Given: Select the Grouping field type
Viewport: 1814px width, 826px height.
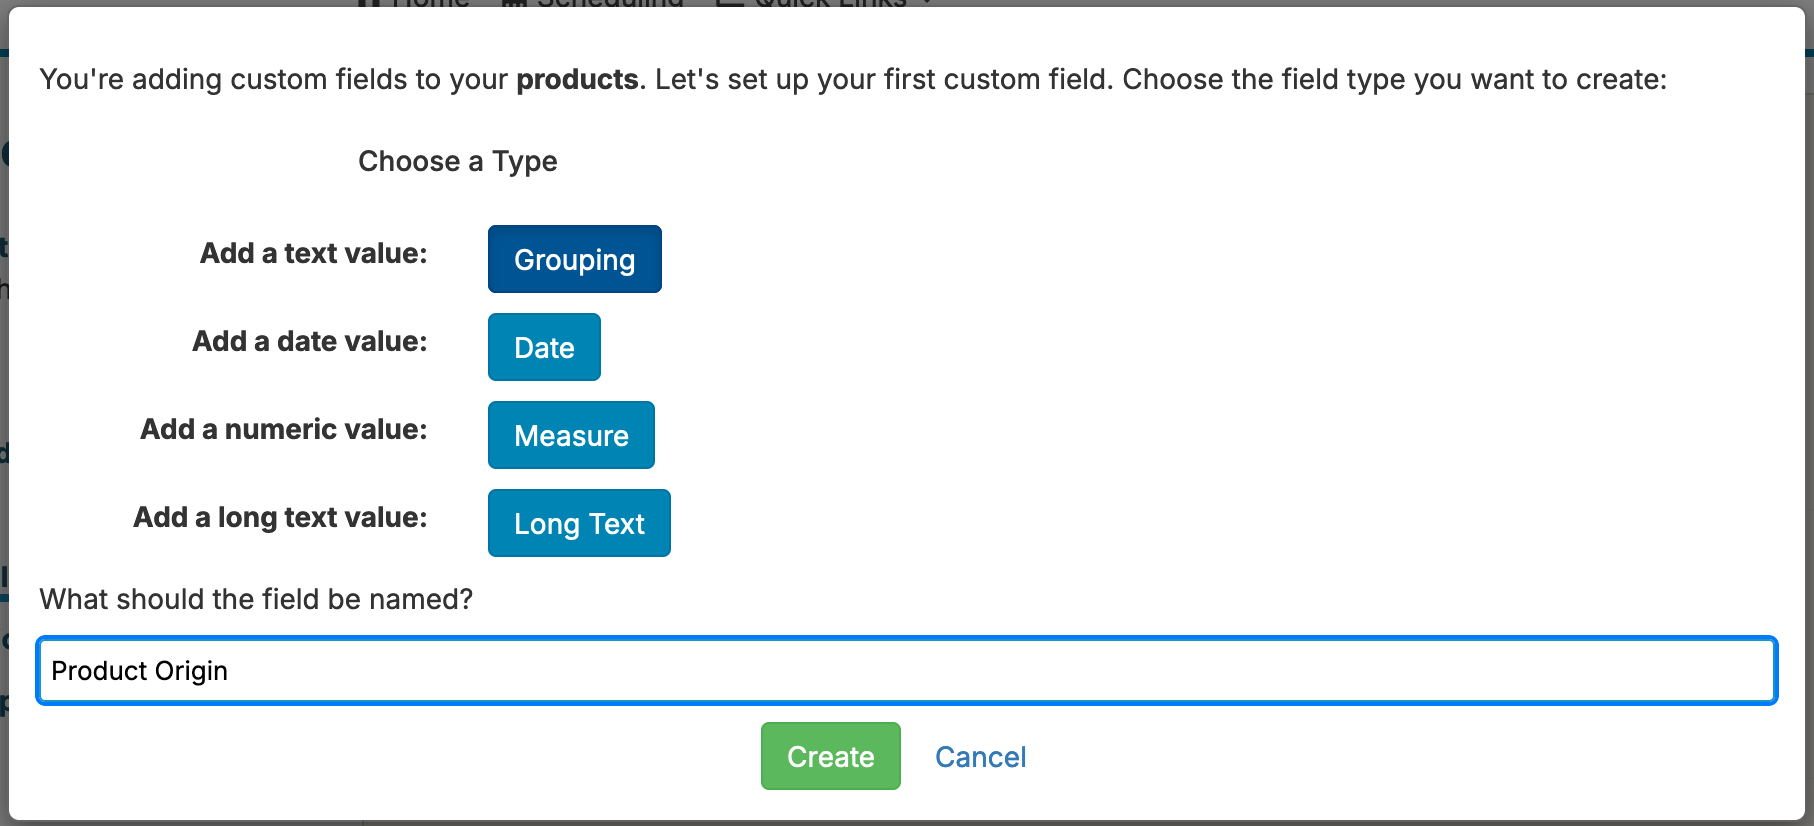Looking at the screenshot, I should [574, 259].
